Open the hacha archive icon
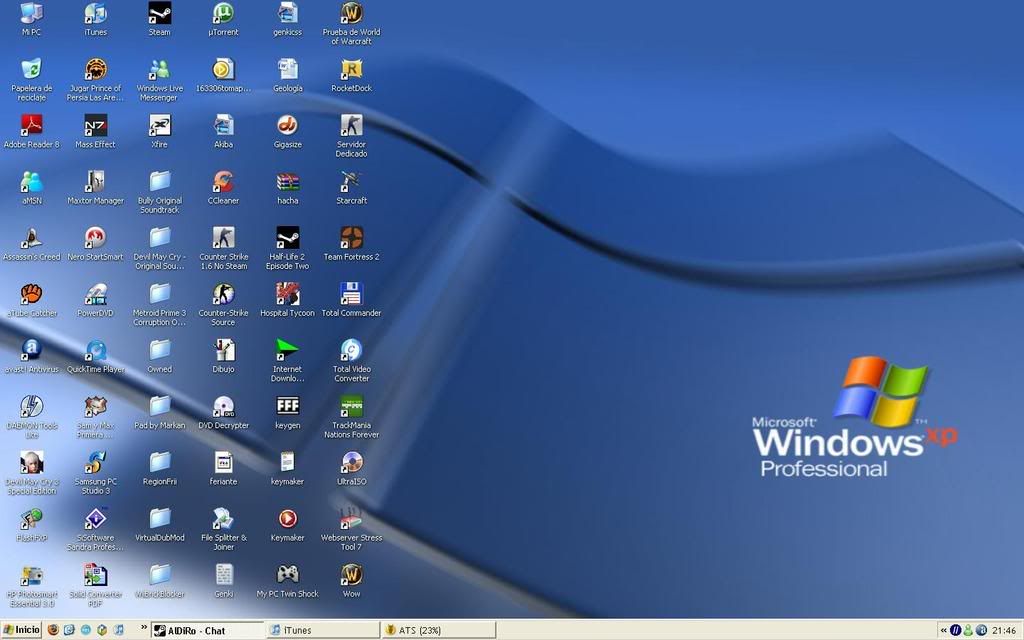The width and height of the screenshot is (1024, 640). point(287,187)
